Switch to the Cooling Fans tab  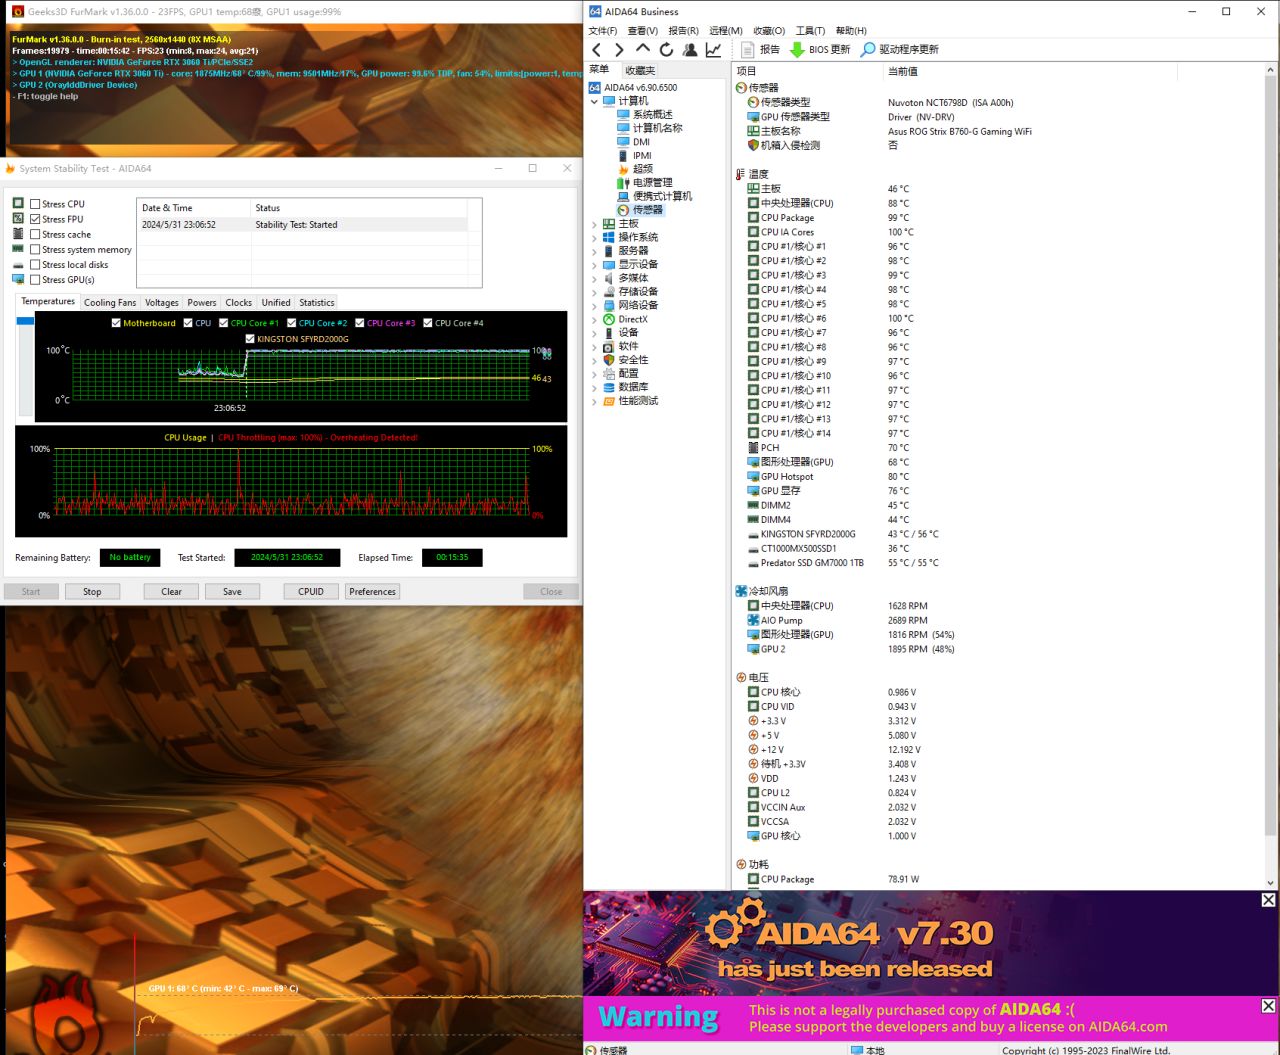click(x=110, y=302)
